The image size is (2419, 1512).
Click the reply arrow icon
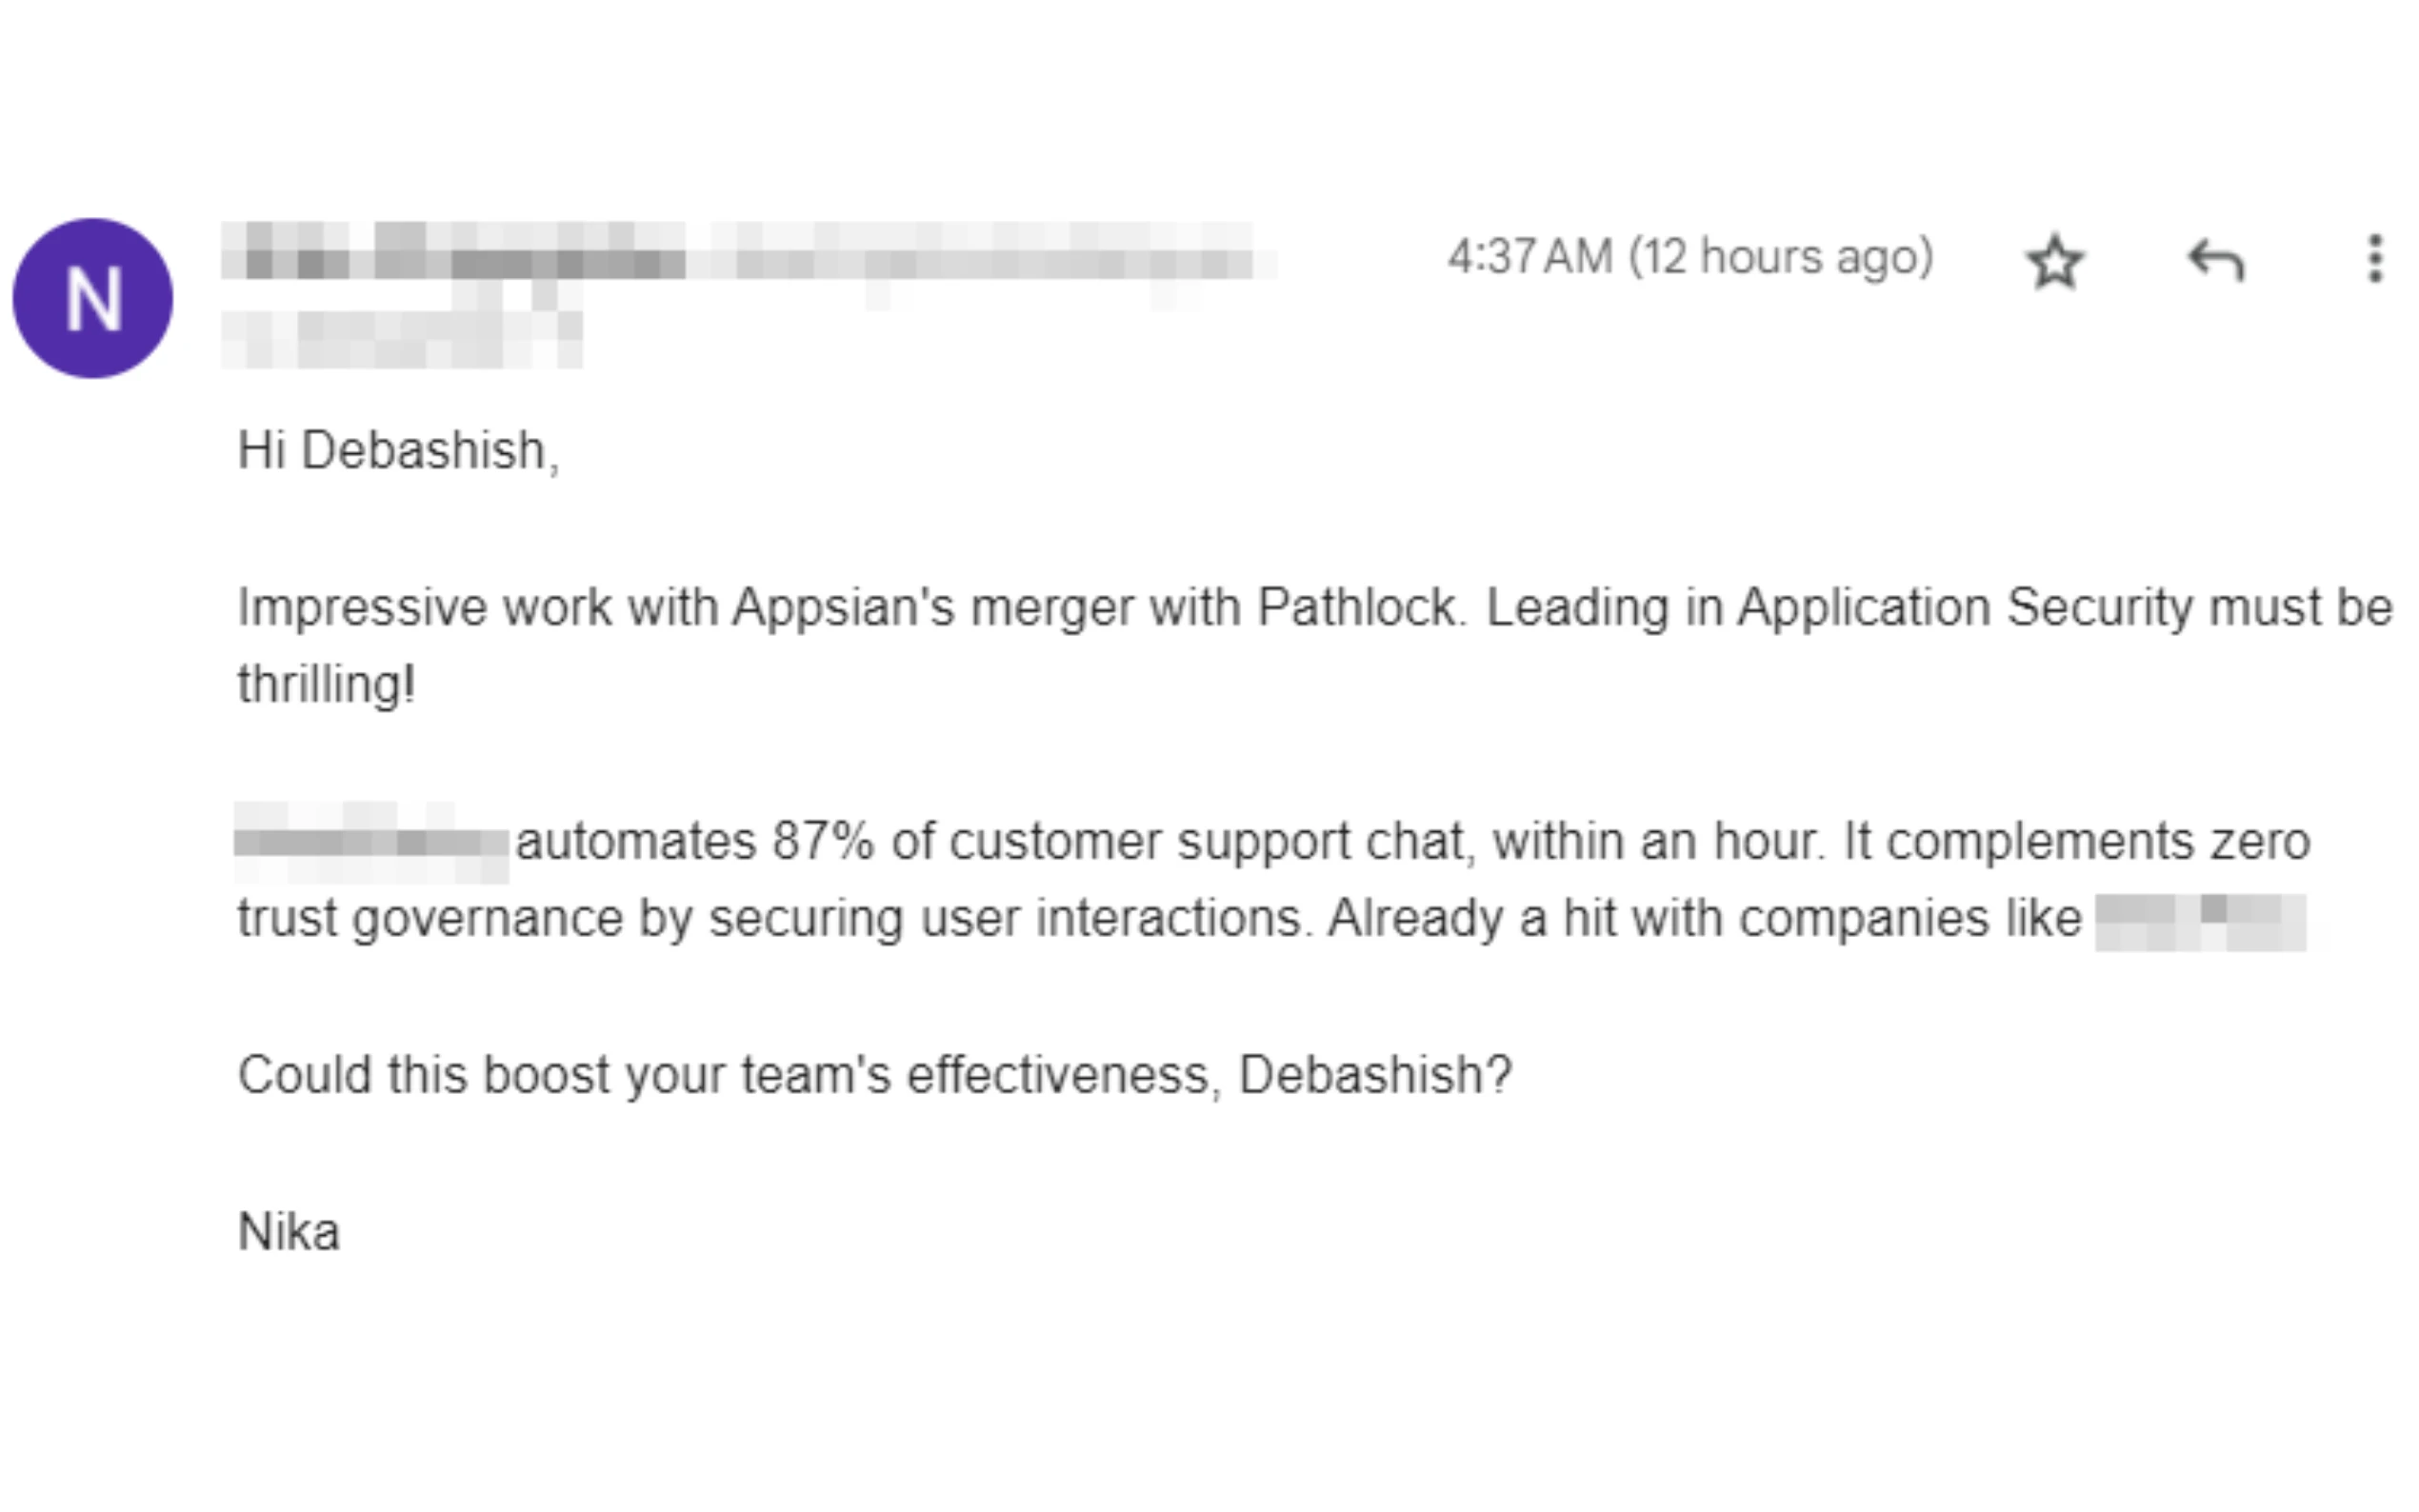2216,262
